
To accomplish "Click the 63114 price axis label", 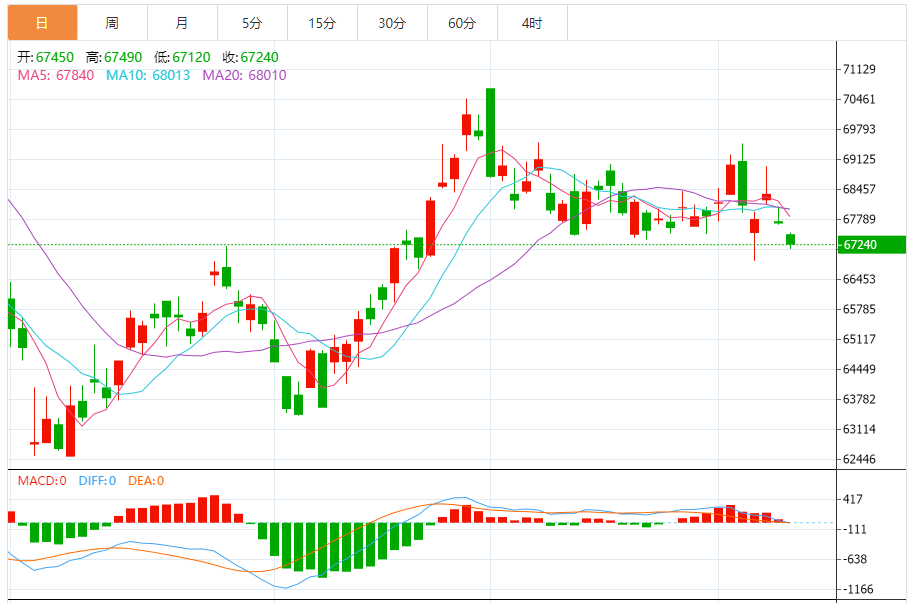I will click(x=859, y=429).
